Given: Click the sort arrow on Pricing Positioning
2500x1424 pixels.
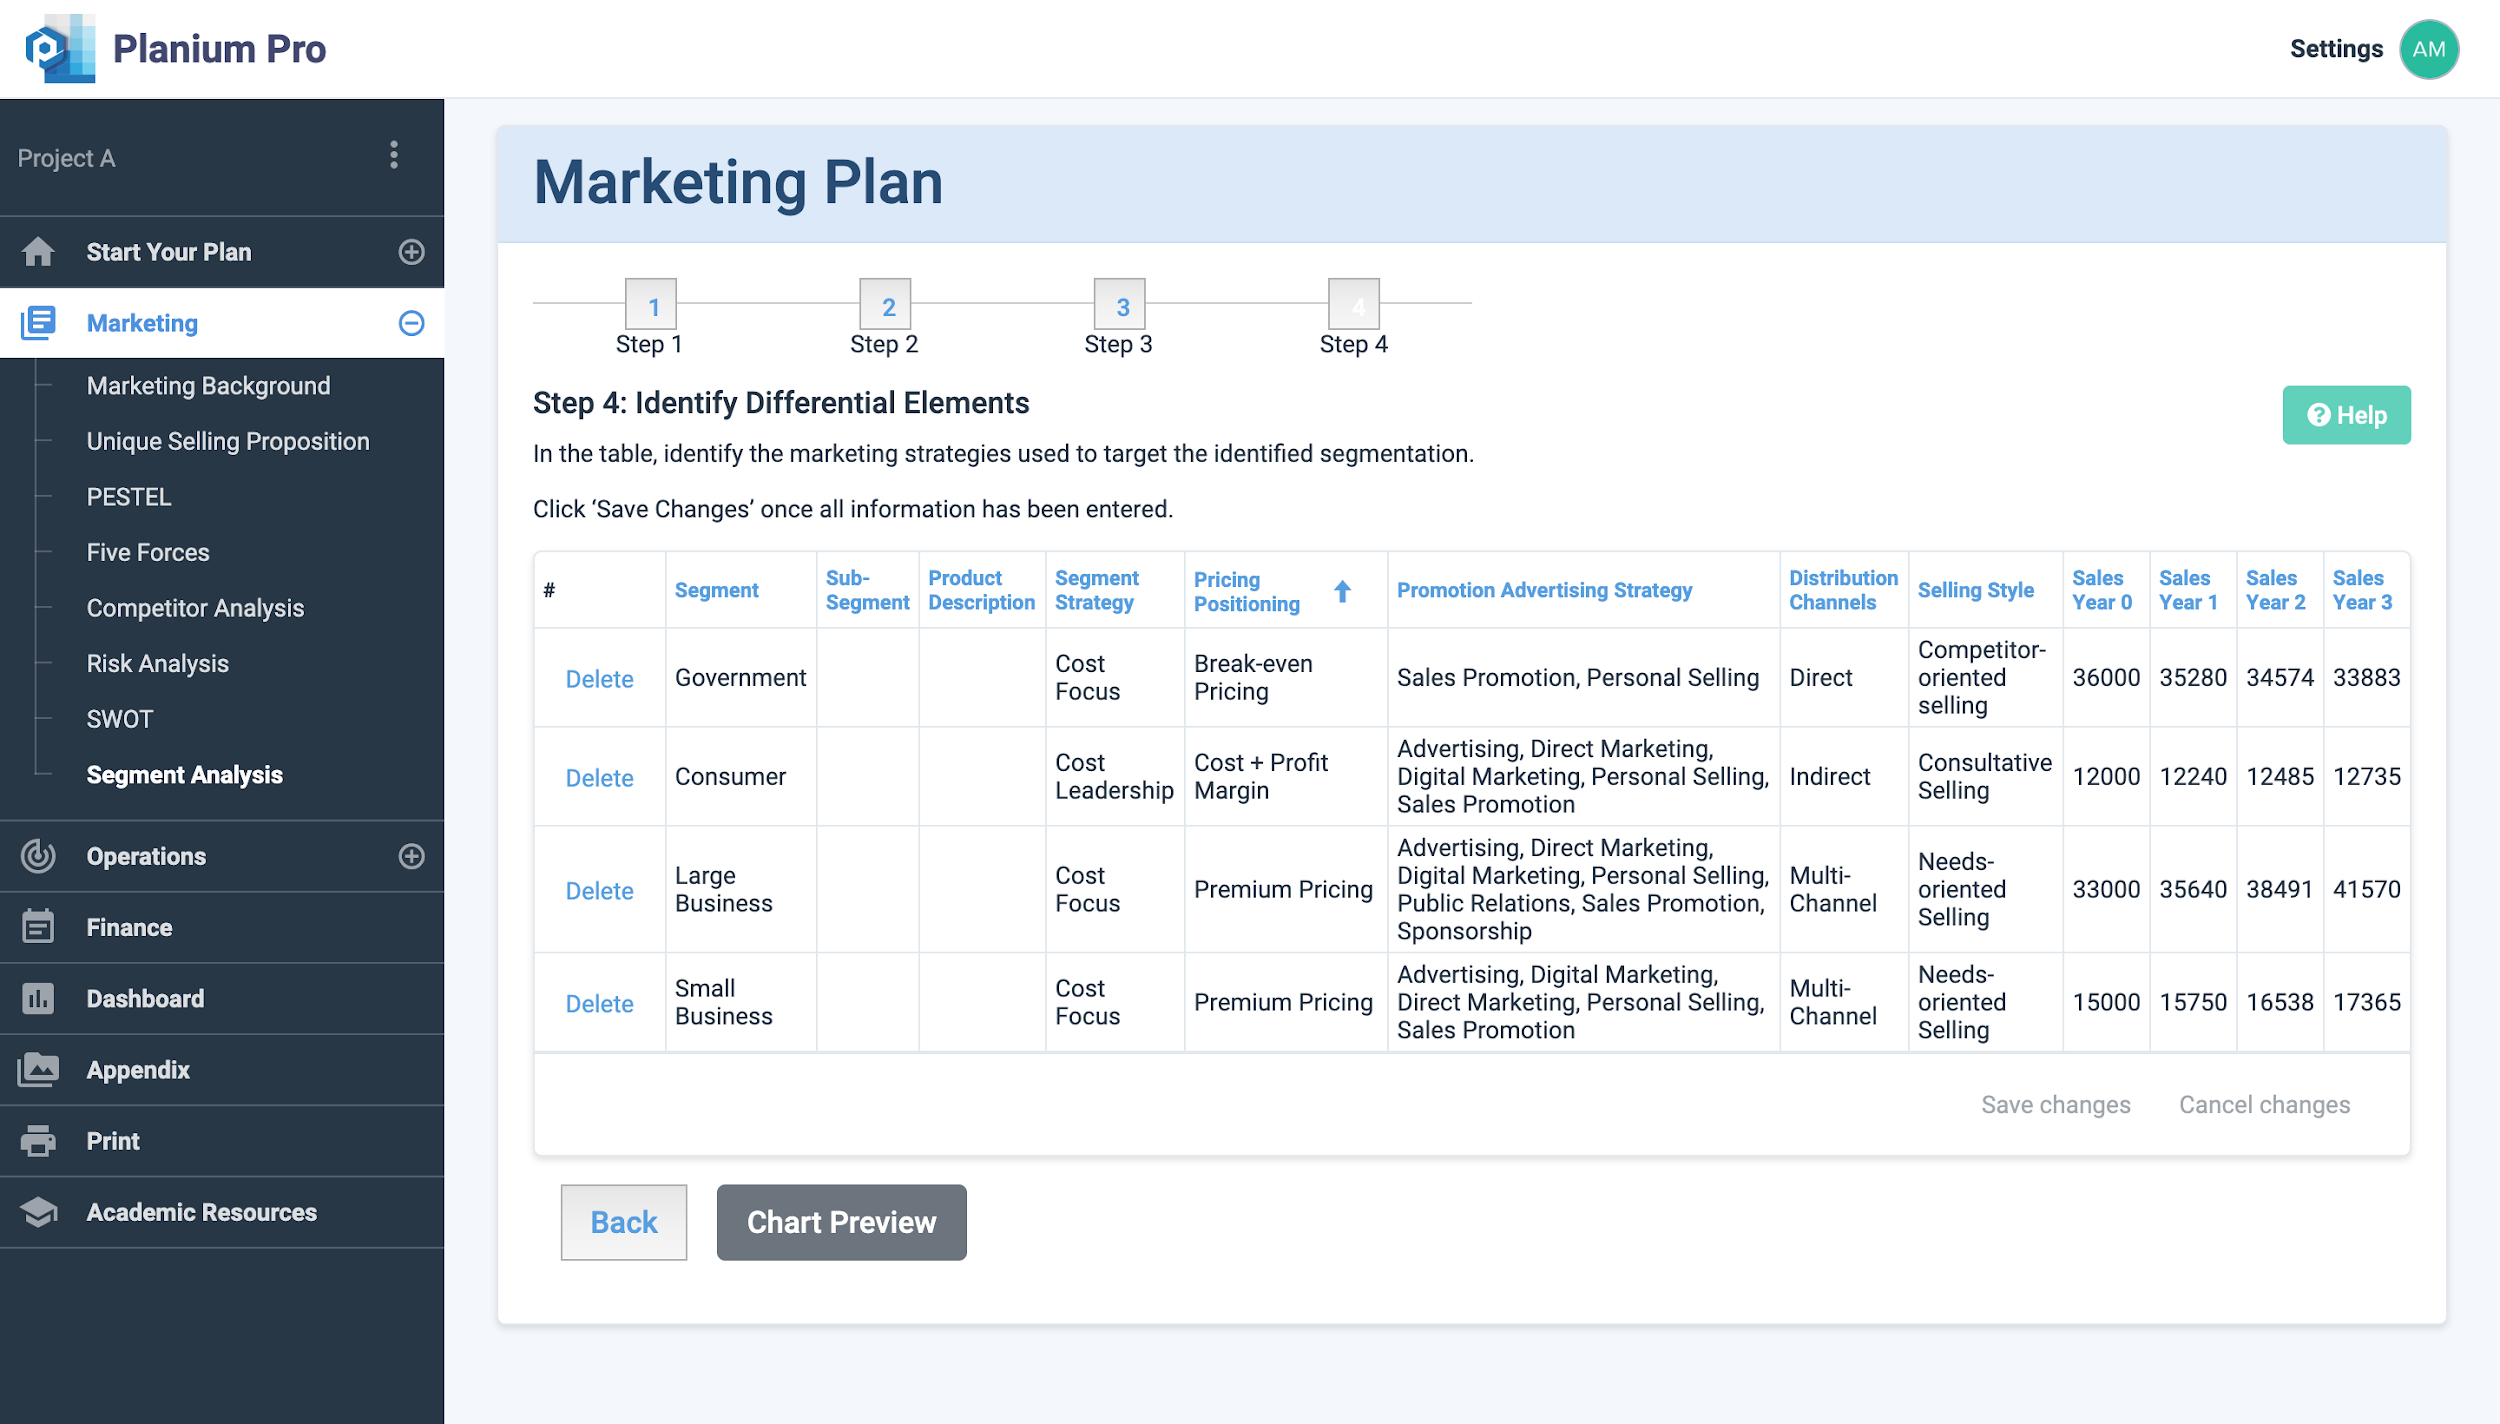Looking at the screenshot, I should (x=1342, y=591).
